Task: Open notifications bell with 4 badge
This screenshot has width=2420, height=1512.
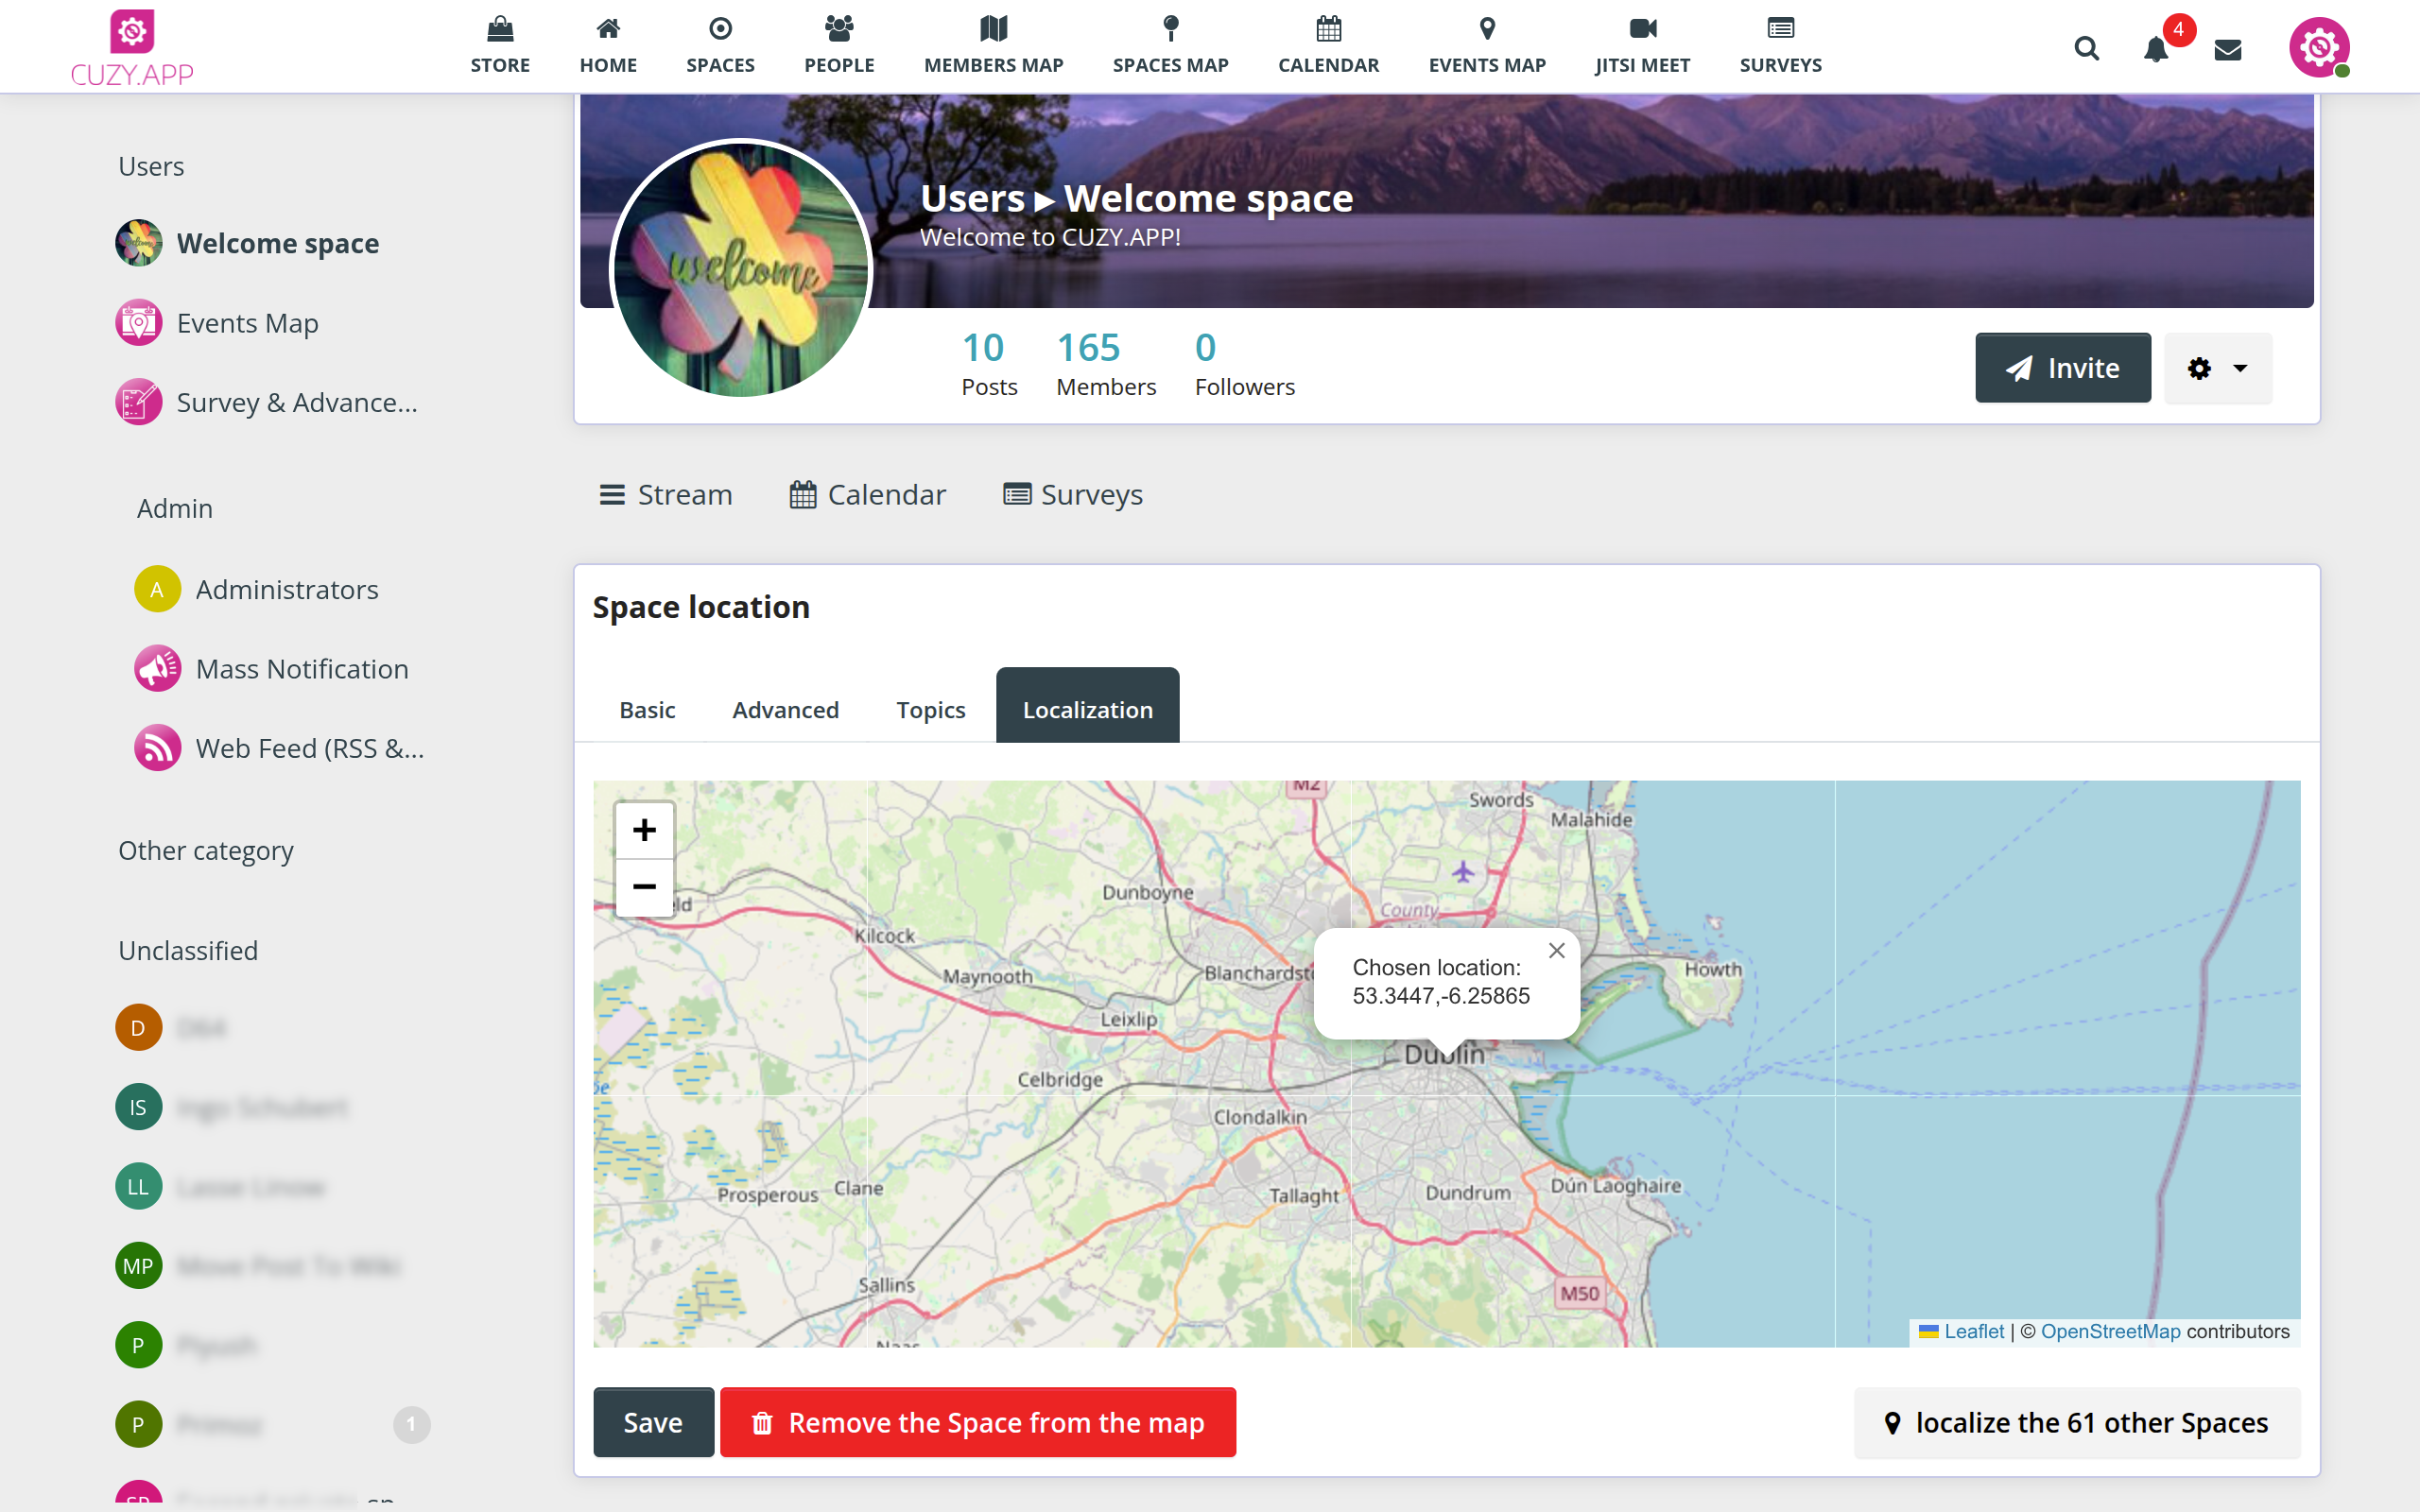Action: coord(2156,48)
